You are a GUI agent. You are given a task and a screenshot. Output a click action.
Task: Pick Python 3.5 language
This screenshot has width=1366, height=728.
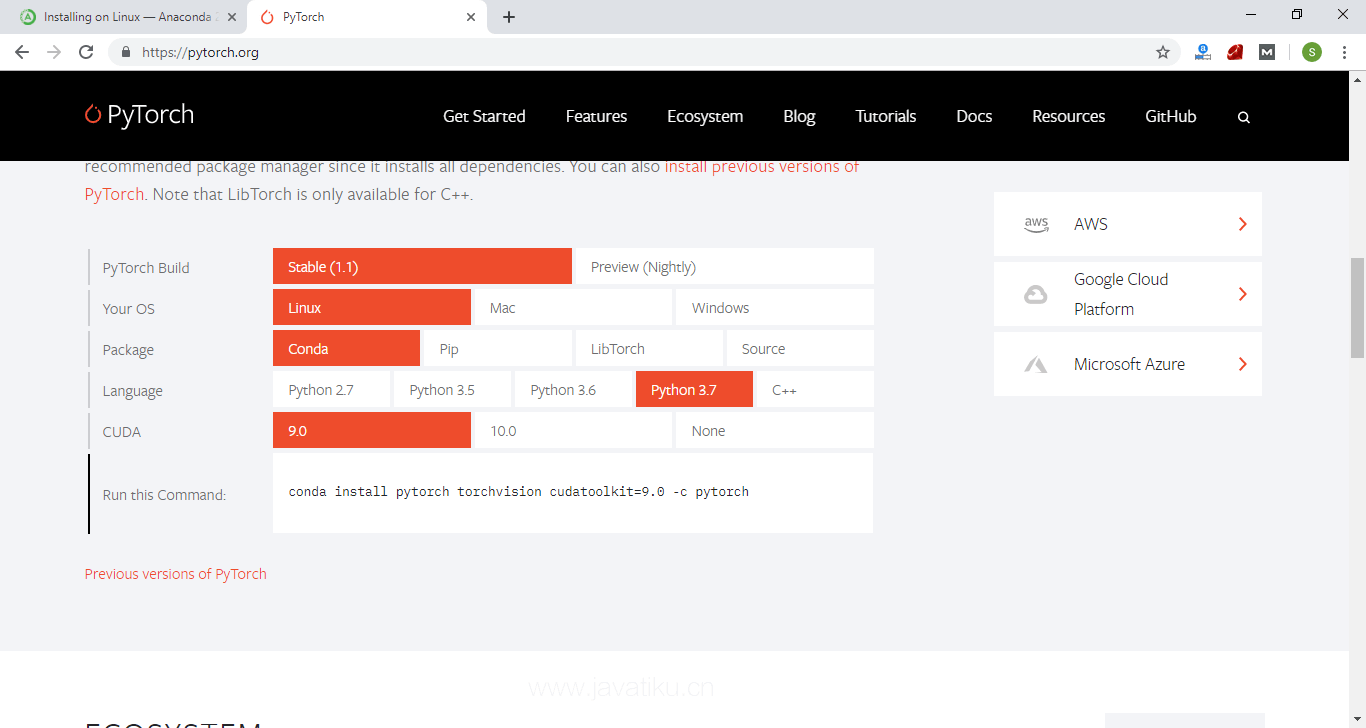452,389
